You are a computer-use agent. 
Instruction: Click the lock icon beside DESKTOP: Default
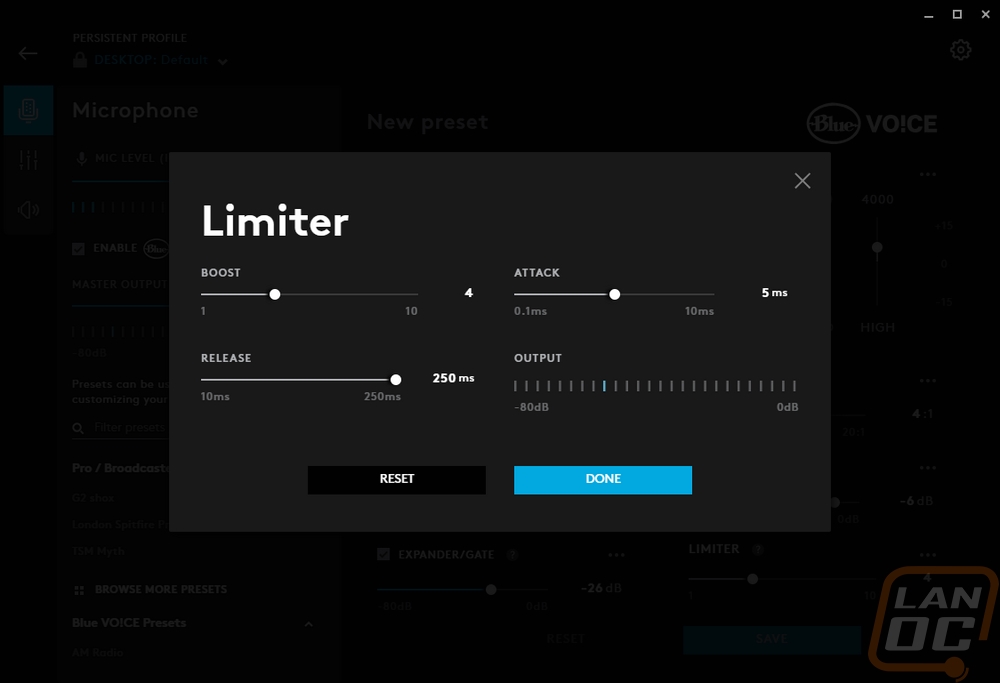[x=80, y=60]
